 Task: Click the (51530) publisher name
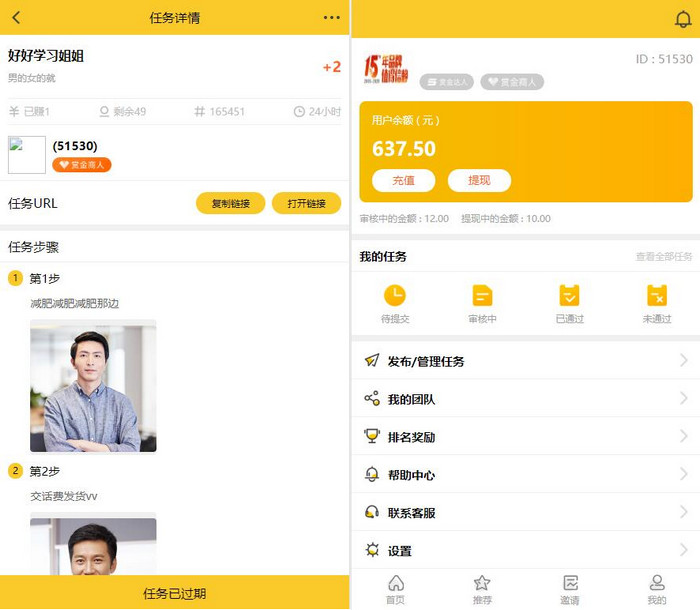[75, 146]
